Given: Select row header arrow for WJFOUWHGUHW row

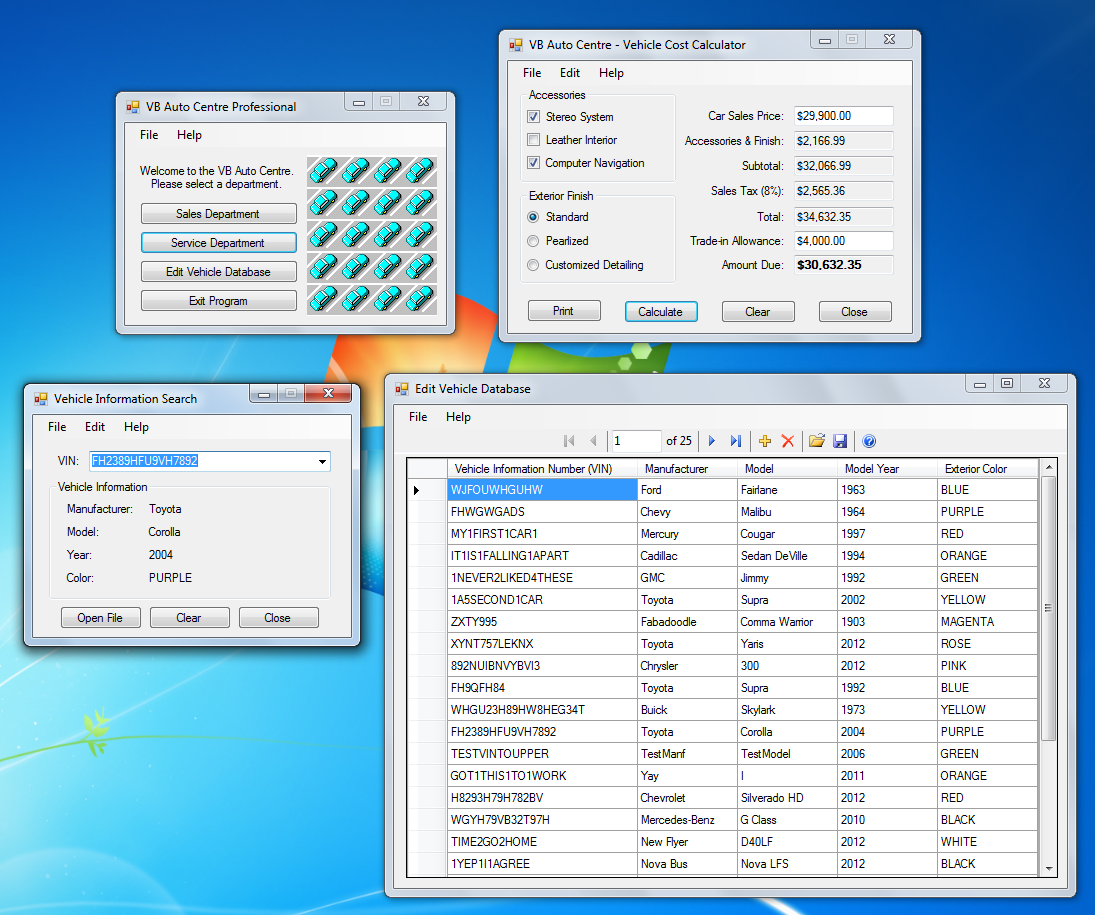Looking at the screenshot, I should (427, 490).
